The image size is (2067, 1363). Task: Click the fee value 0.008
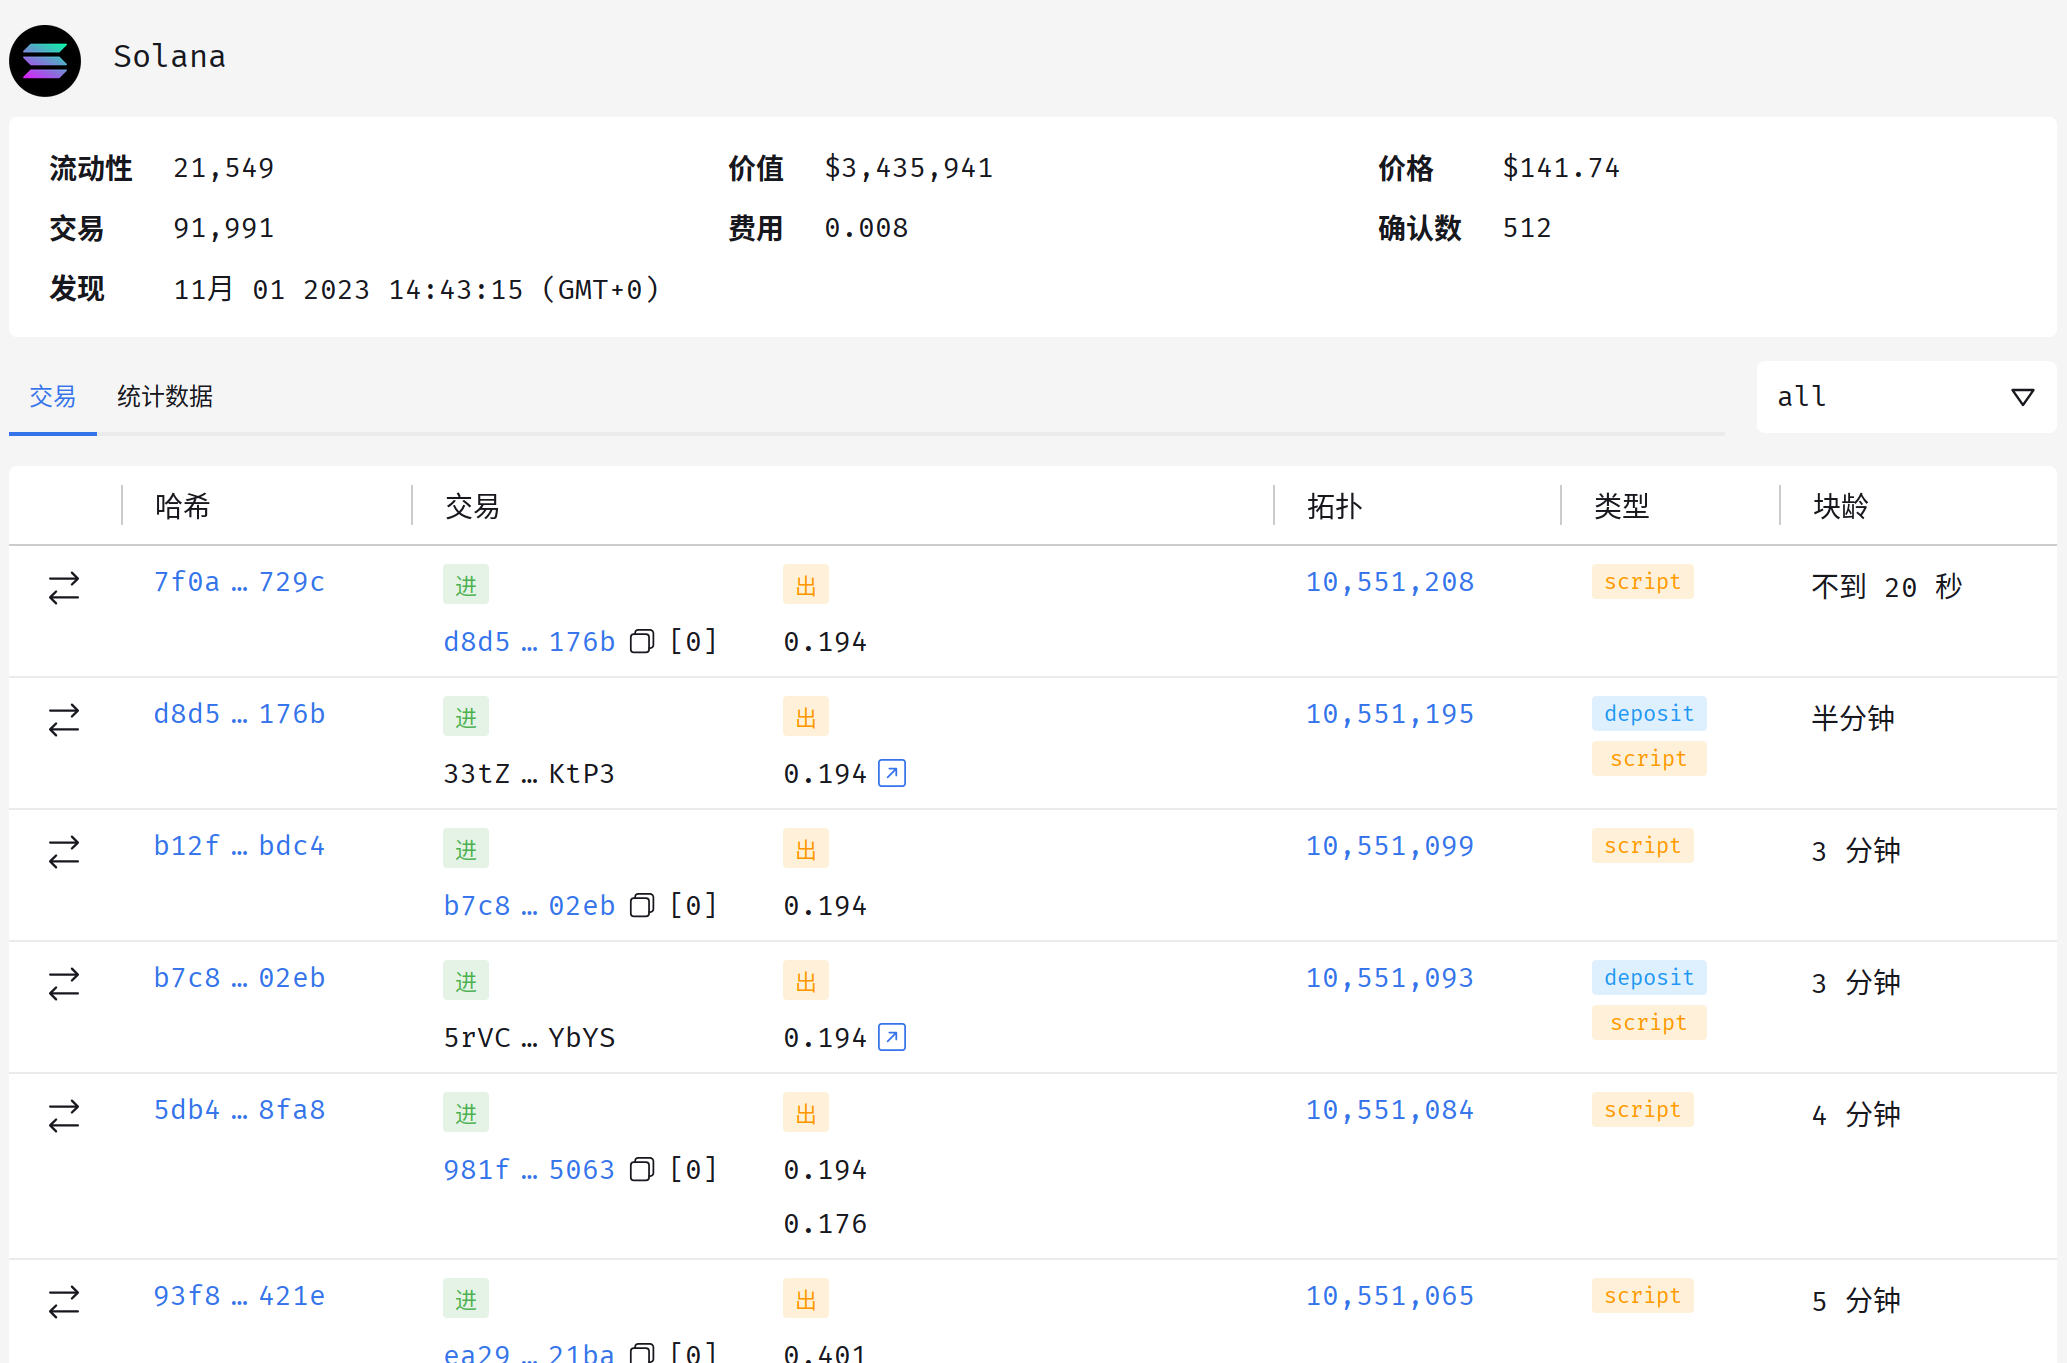[x=866, y=228]
